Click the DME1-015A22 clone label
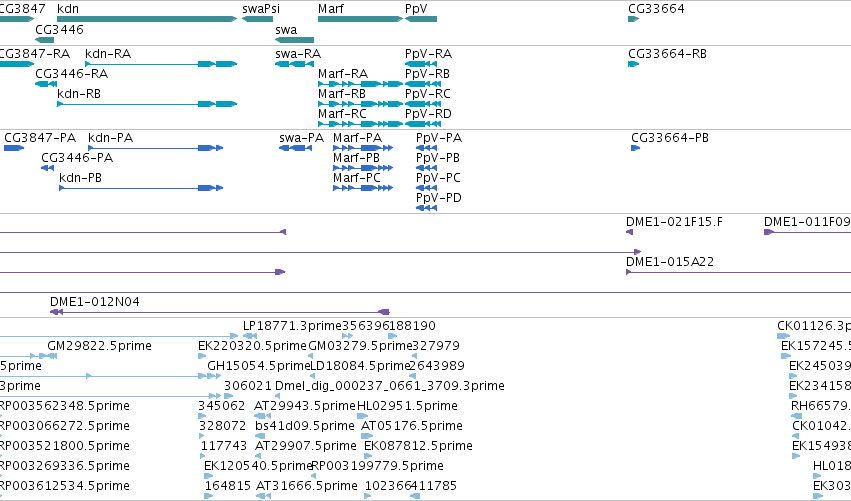Viewport: 851px width, 501px height. click(670, 262)
